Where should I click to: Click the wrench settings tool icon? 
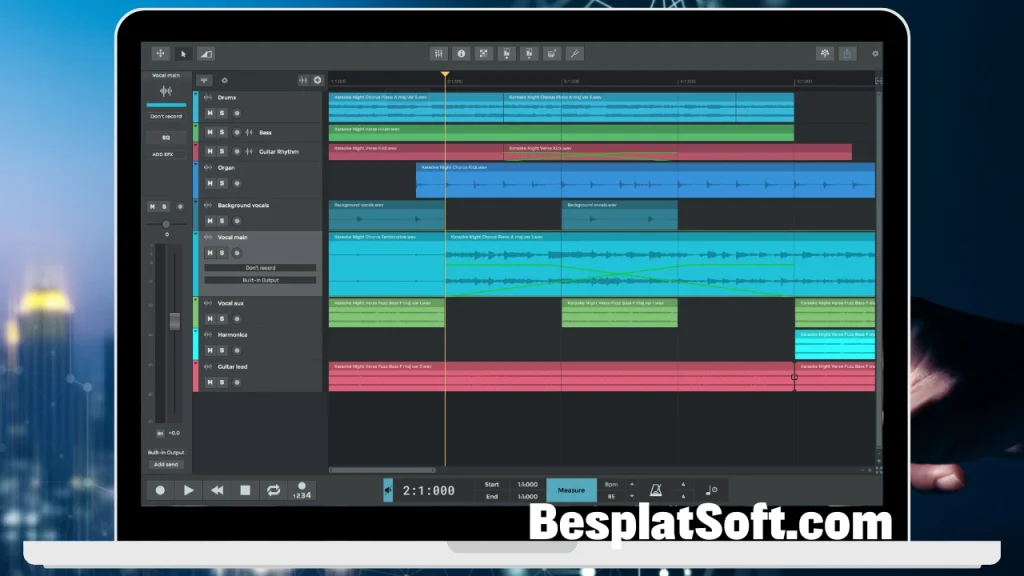coord(573,53)
